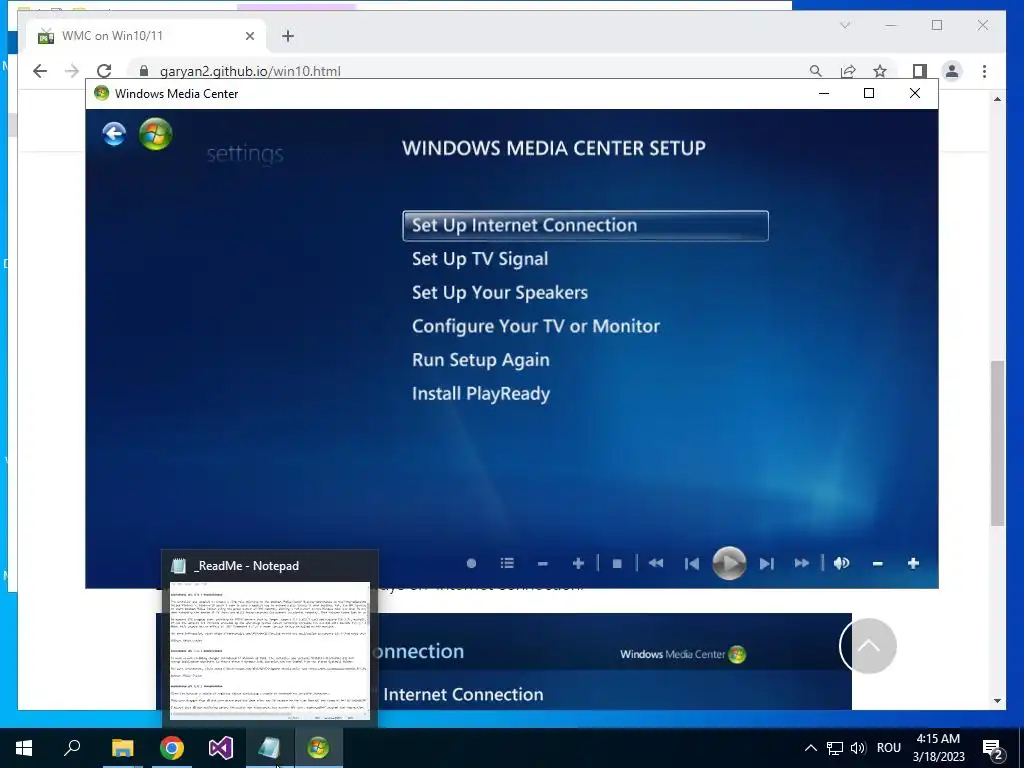The width and height of the screenshot is (1024, 768).
Task: Open clock showing 4:15 AM
Action: [x=938, y=748]
